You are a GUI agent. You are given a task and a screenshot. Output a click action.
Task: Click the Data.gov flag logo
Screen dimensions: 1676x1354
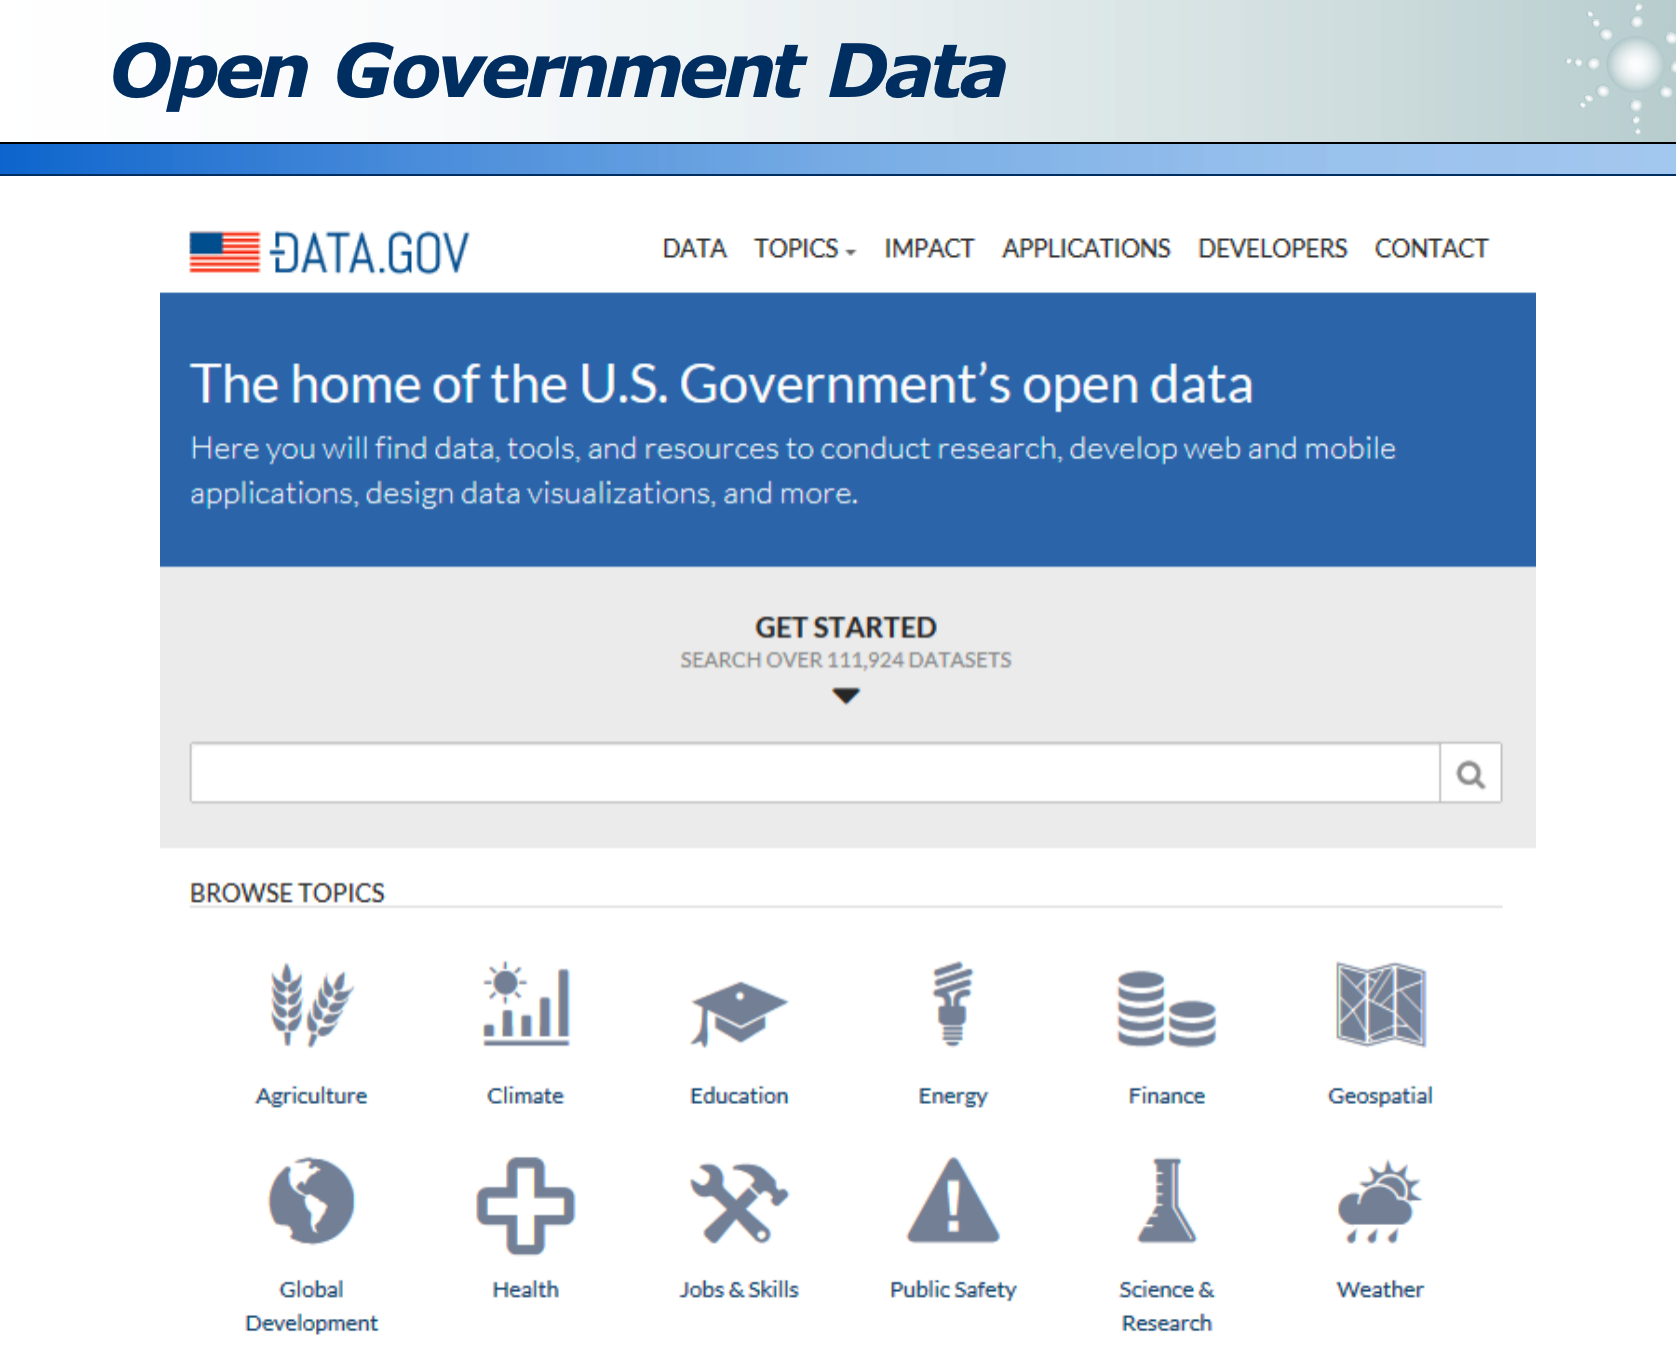pyautogui.click(x=225, y=252)
